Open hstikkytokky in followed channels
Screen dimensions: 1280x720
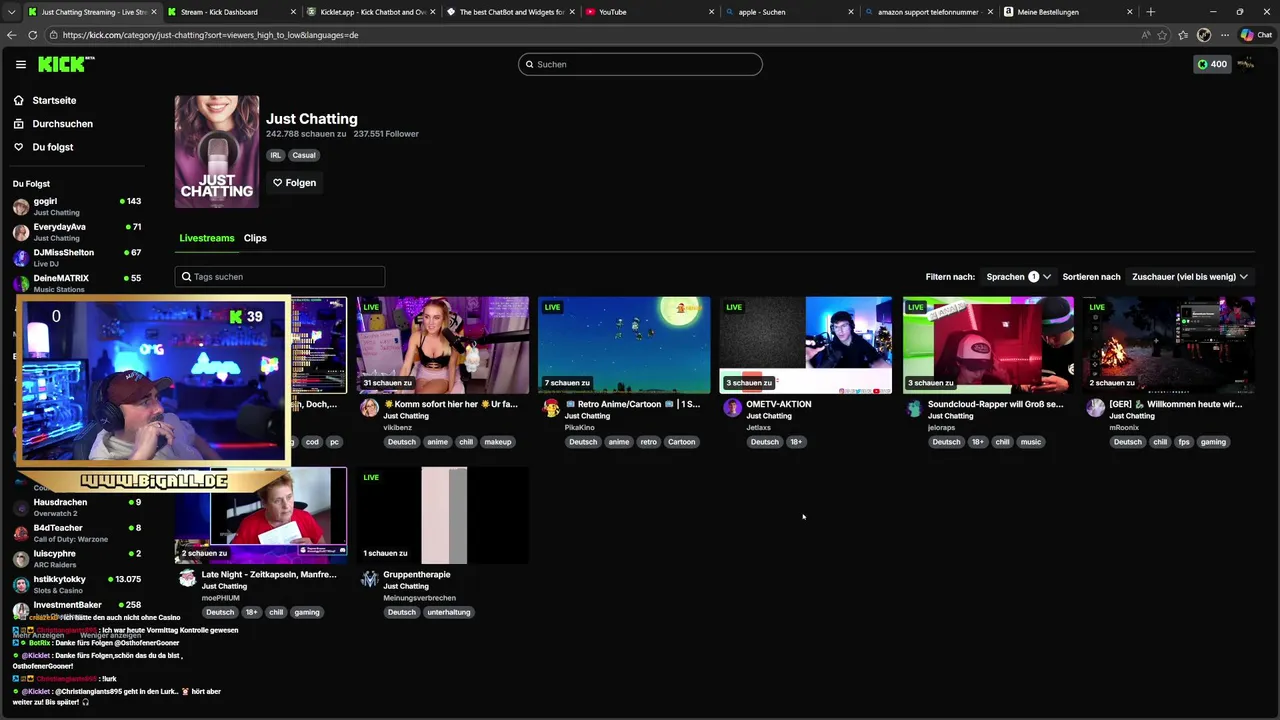click(78, 584)
